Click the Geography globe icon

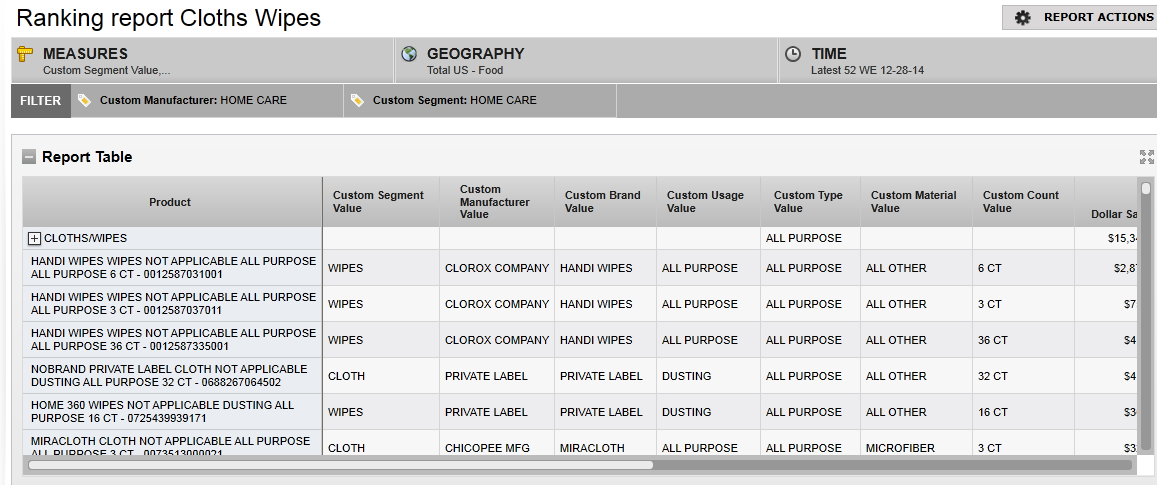409,54
